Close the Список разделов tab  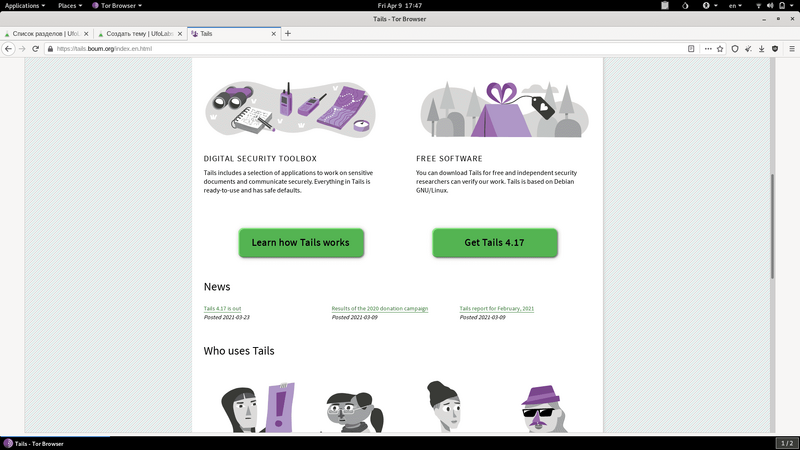tap(86, 34)
